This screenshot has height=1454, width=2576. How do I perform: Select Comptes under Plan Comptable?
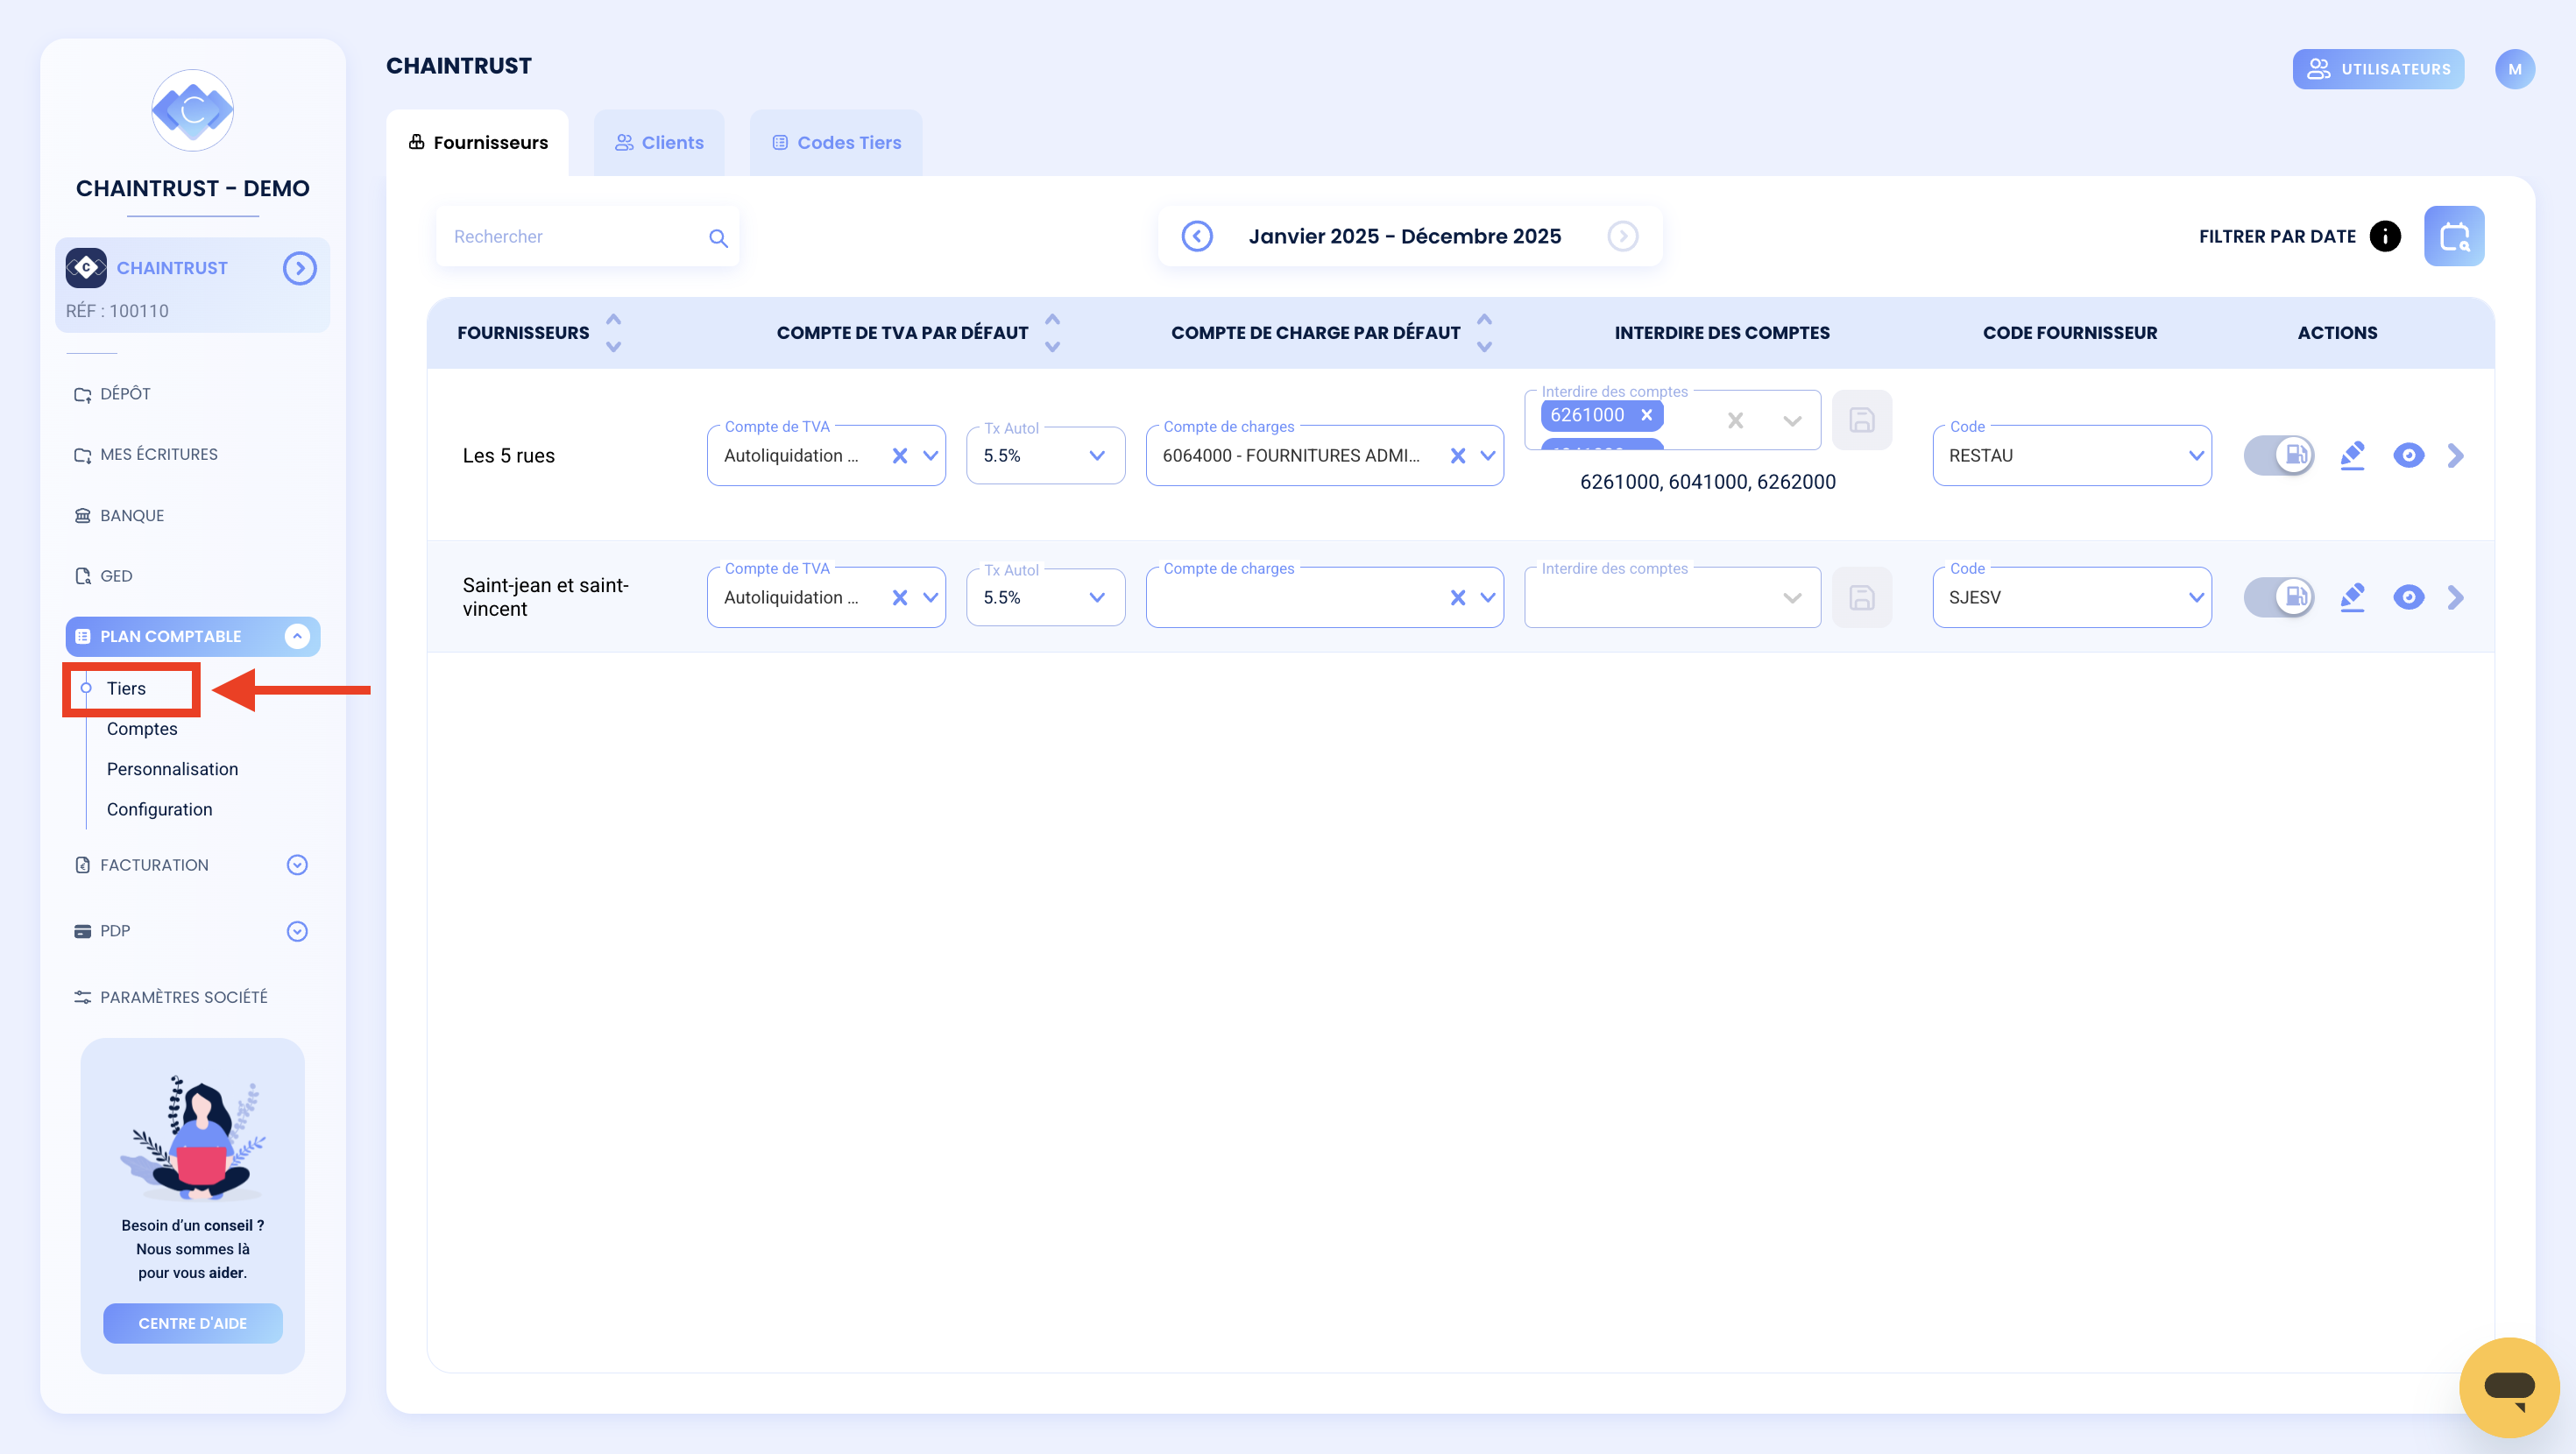pos(142,729)
